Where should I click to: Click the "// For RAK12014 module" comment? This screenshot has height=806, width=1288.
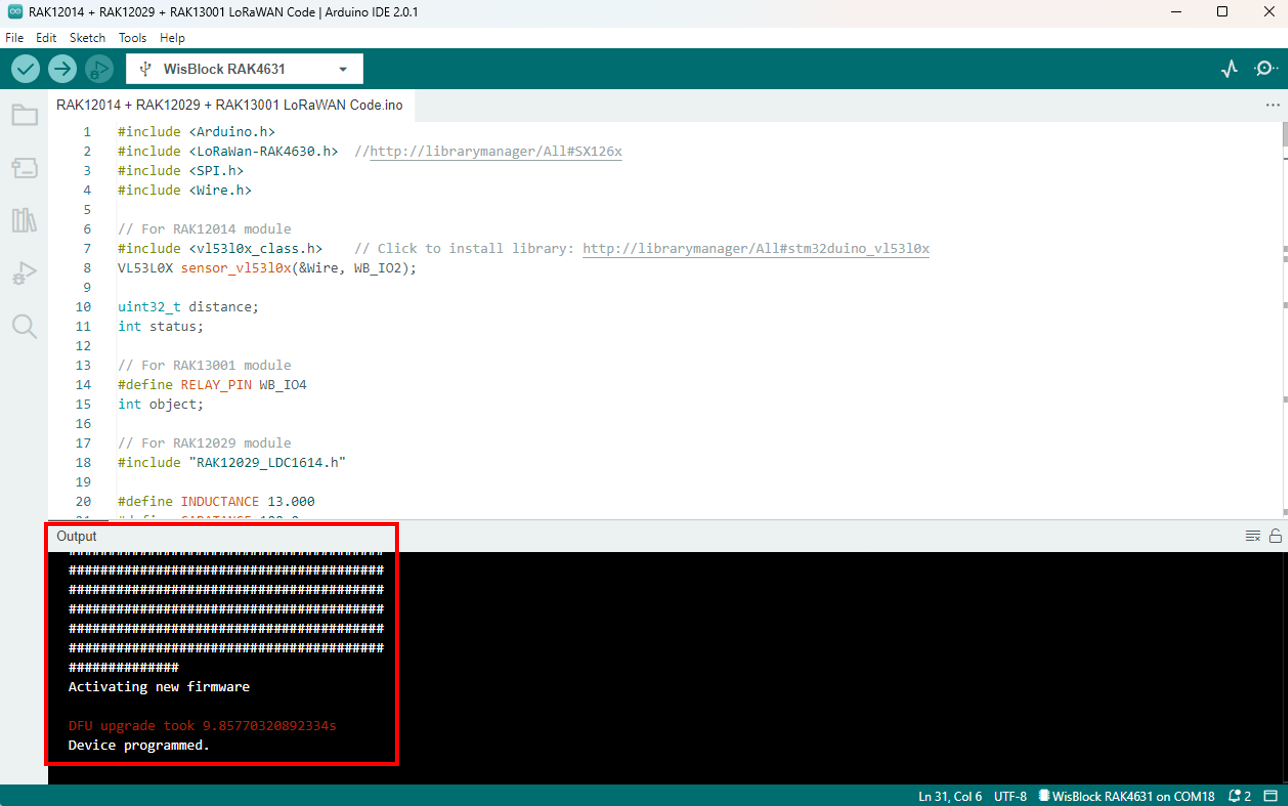[x=204, y=229]
